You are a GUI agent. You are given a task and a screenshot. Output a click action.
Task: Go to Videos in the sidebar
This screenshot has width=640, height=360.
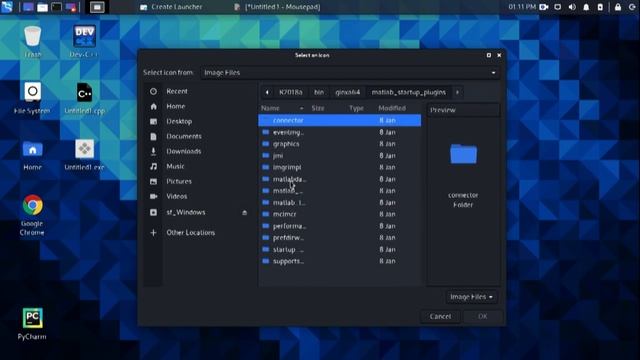[176, 196]
